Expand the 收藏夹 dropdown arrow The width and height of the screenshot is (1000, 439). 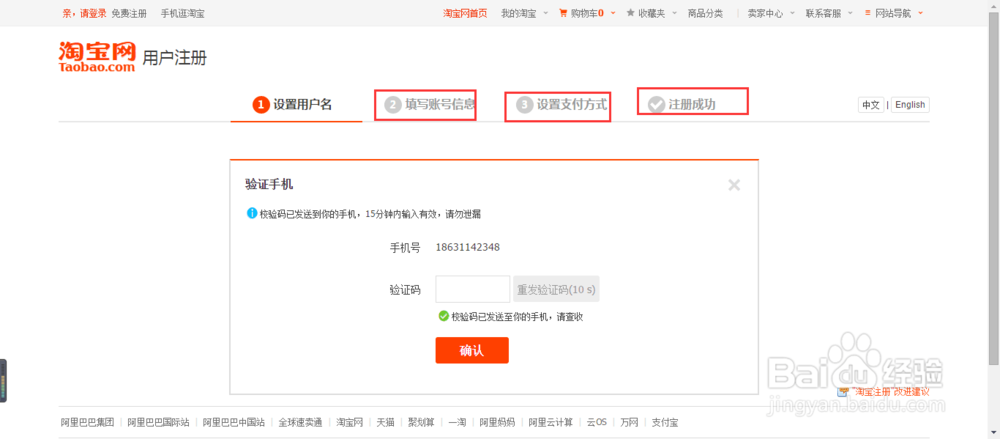[x=677, y=13]
